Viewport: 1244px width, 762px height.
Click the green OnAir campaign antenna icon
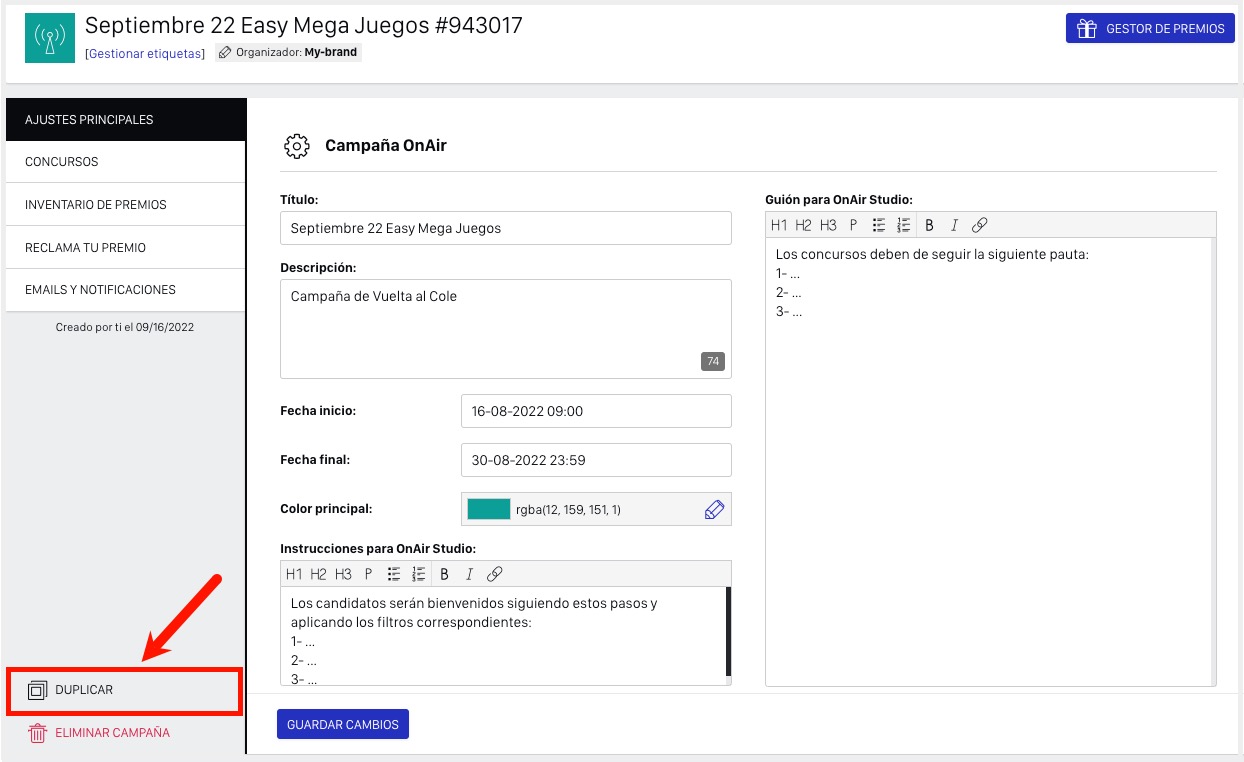pyautogui.click(x=50, y=38)
